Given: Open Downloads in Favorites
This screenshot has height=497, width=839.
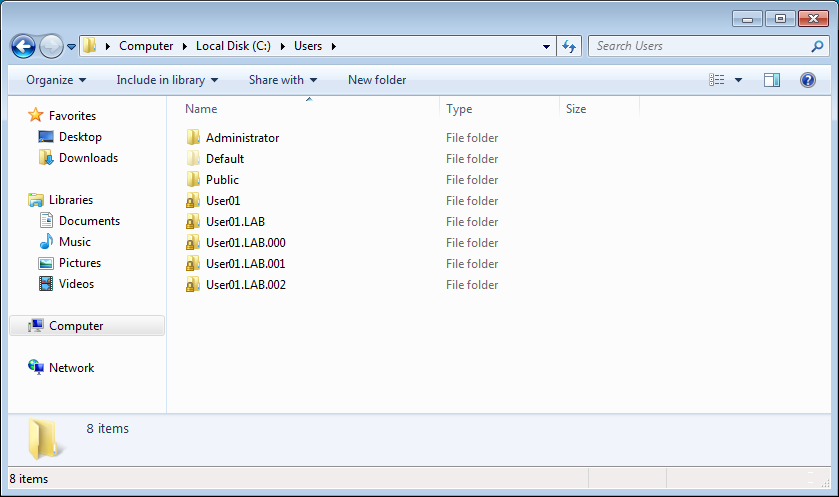Looking at the screenshot, I should (88, 158).
